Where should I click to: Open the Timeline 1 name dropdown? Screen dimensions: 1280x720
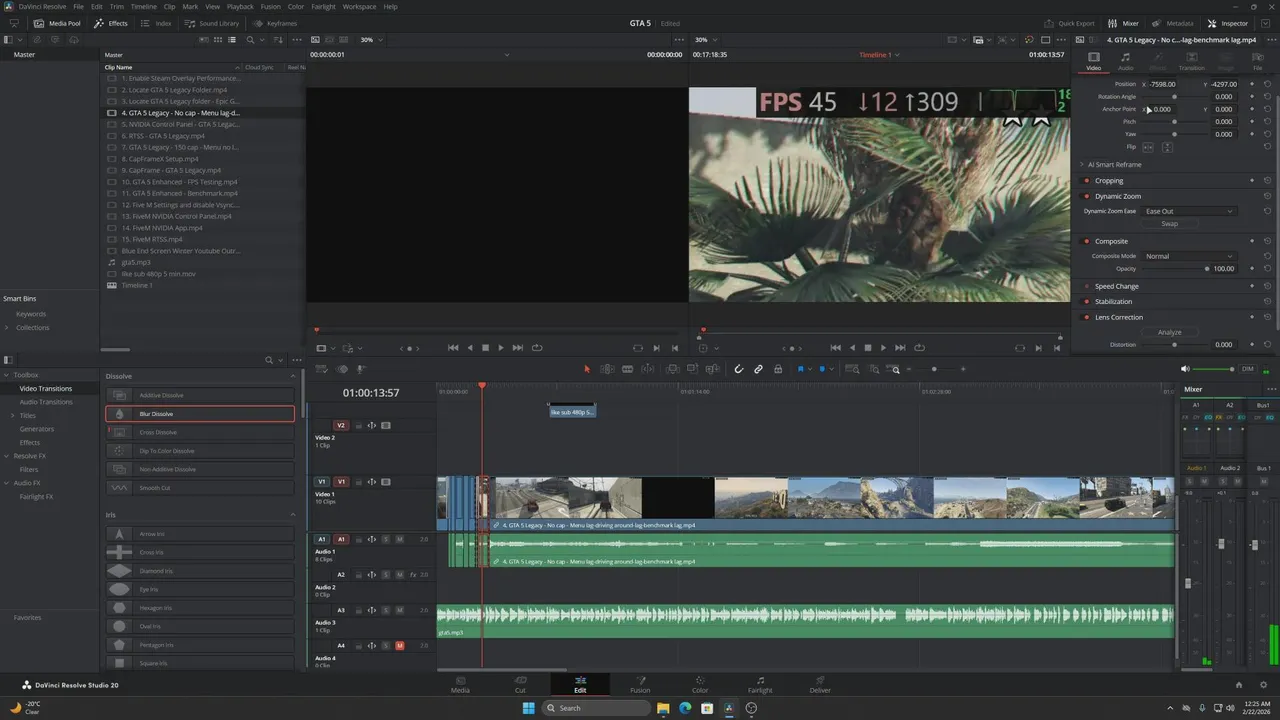[x=880, y=55]
